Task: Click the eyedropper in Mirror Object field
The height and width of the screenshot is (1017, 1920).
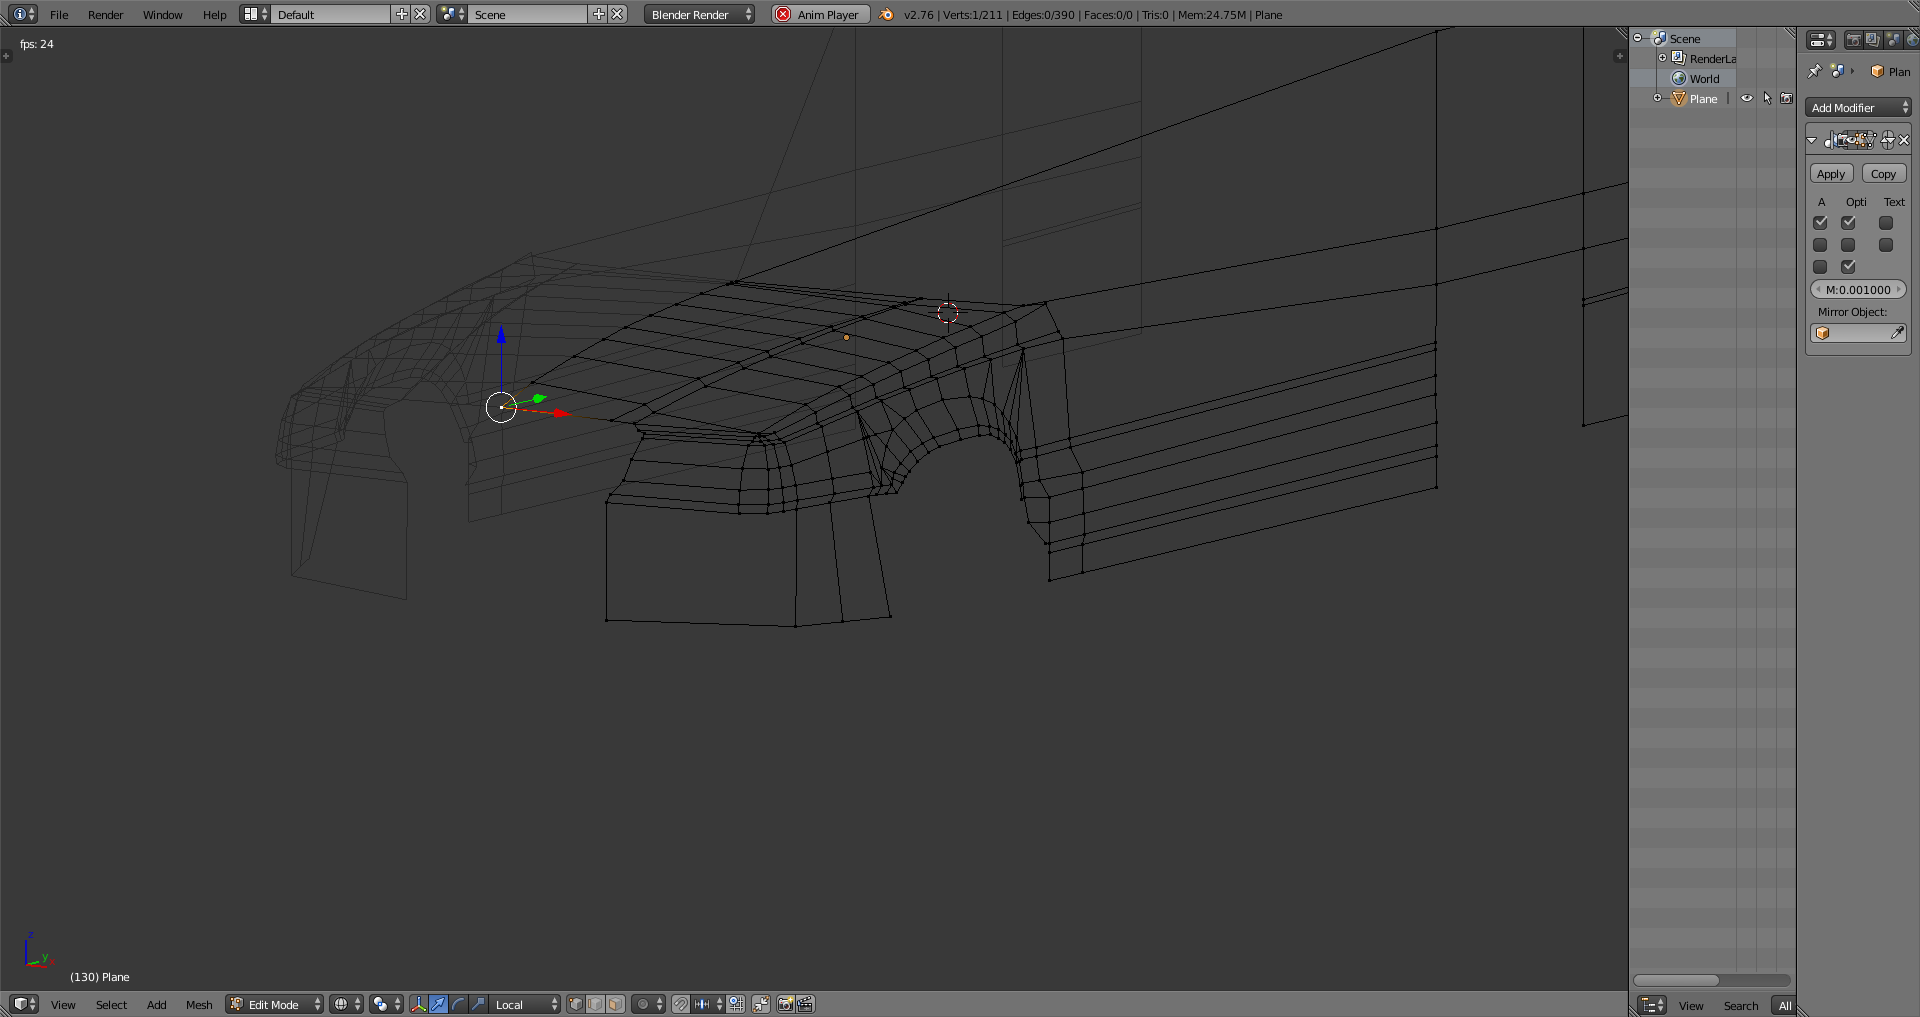Action: coord(1897,333)
